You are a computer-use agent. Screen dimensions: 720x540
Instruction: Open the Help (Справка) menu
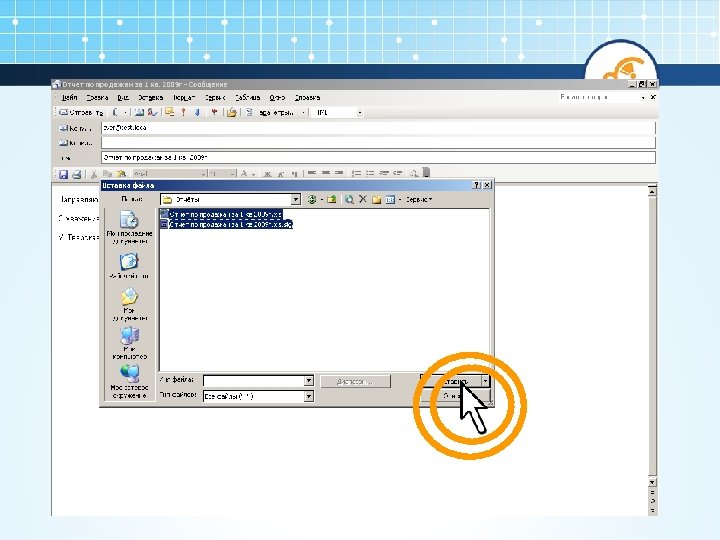click(x=307, y=98)
